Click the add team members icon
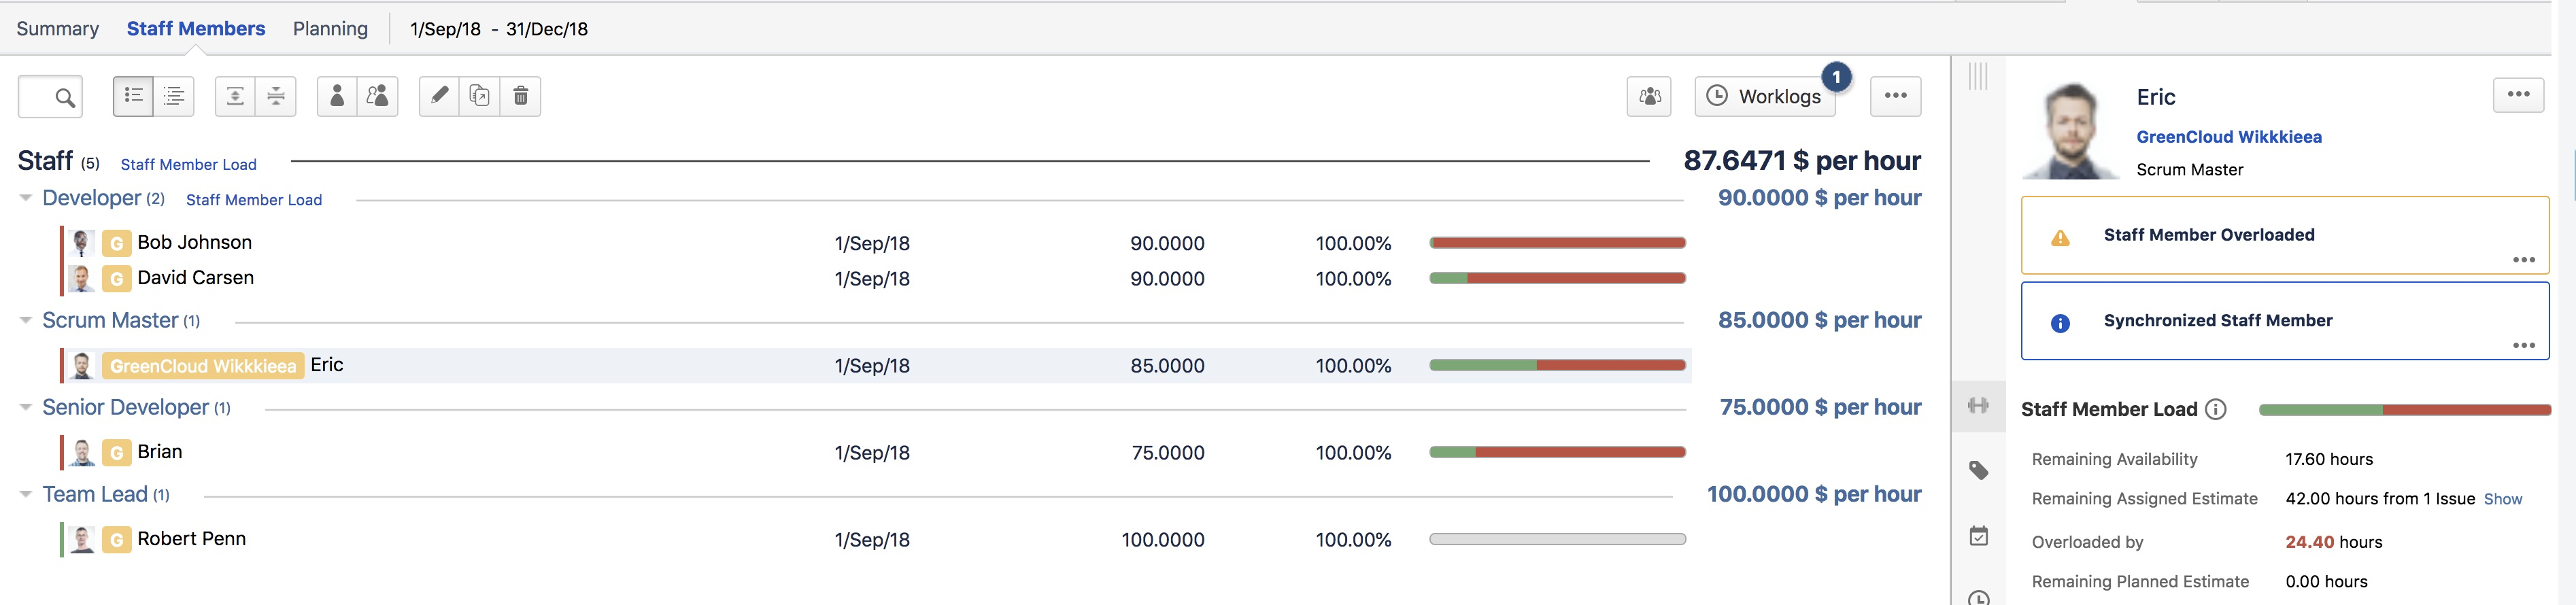The height and width of the screenshot is (605, 2576). [x=377, y=96]
